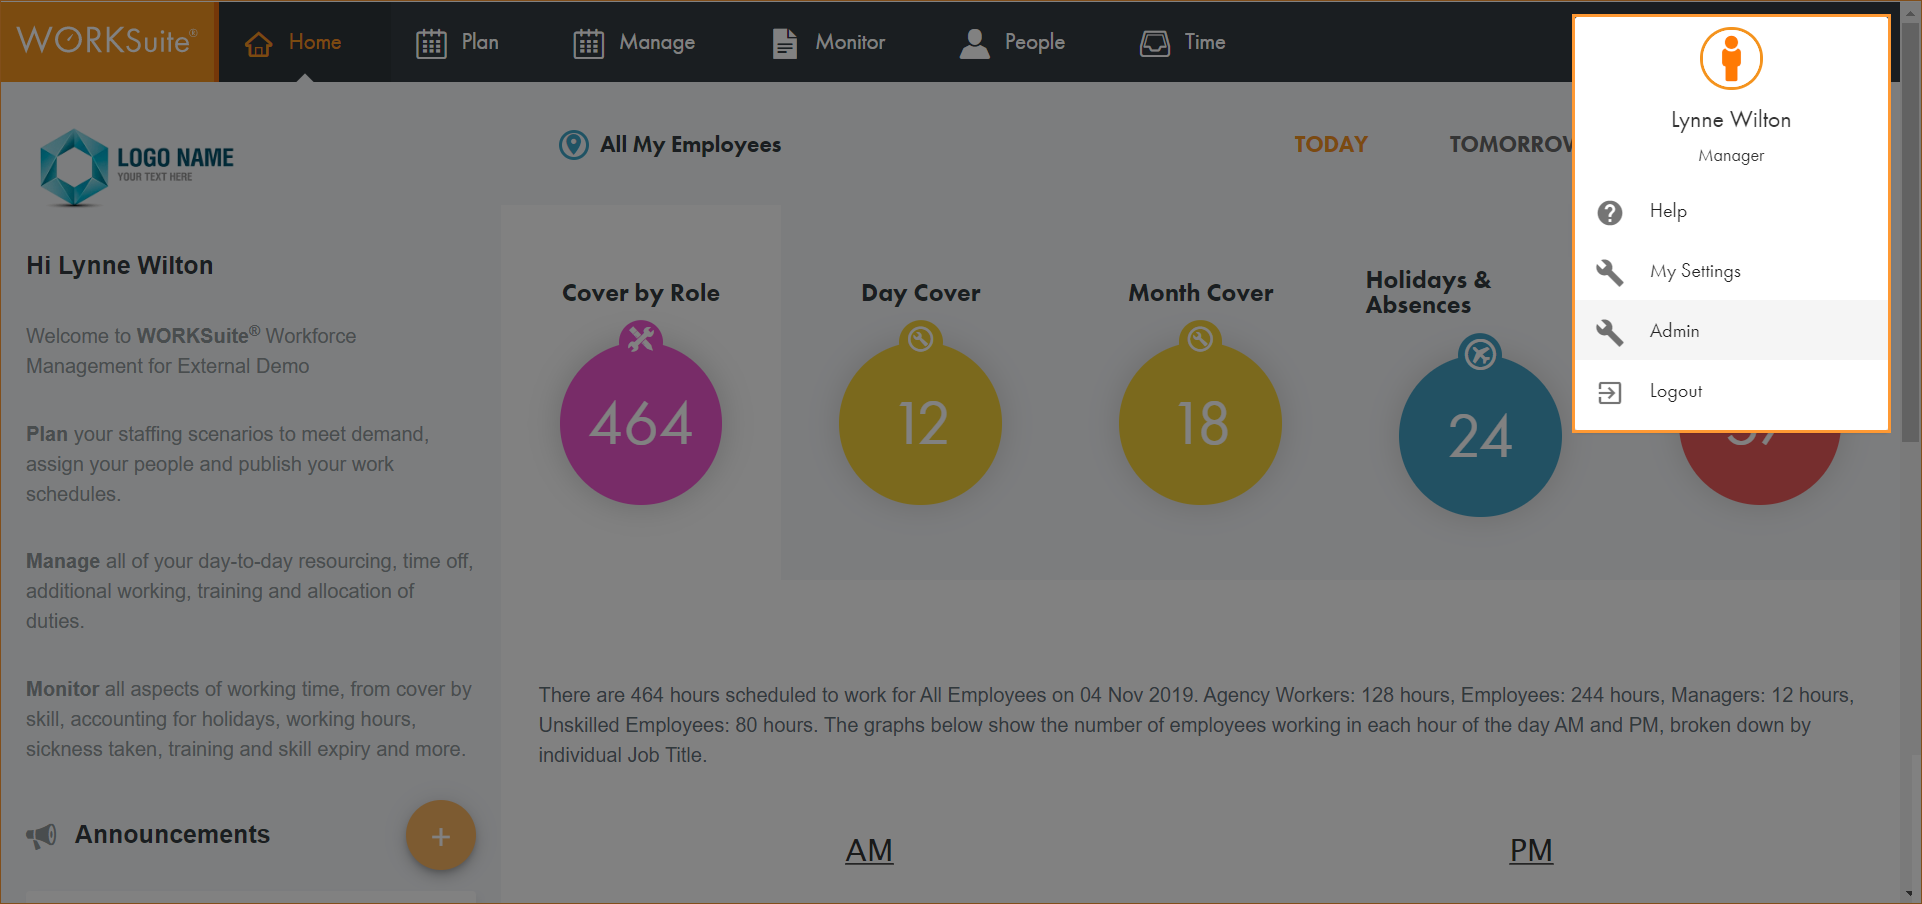This screenshot has width=1922, height=904.
Task: Go to the People section
Action: coord(1012,42)
